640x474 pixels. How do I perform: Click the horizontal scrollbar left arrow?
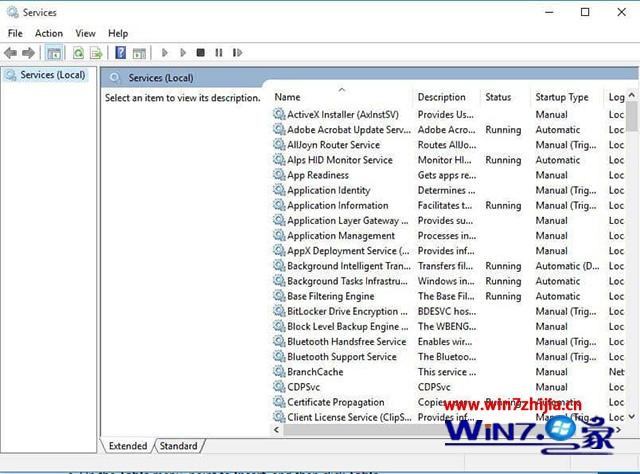click(x=277, y=429)
